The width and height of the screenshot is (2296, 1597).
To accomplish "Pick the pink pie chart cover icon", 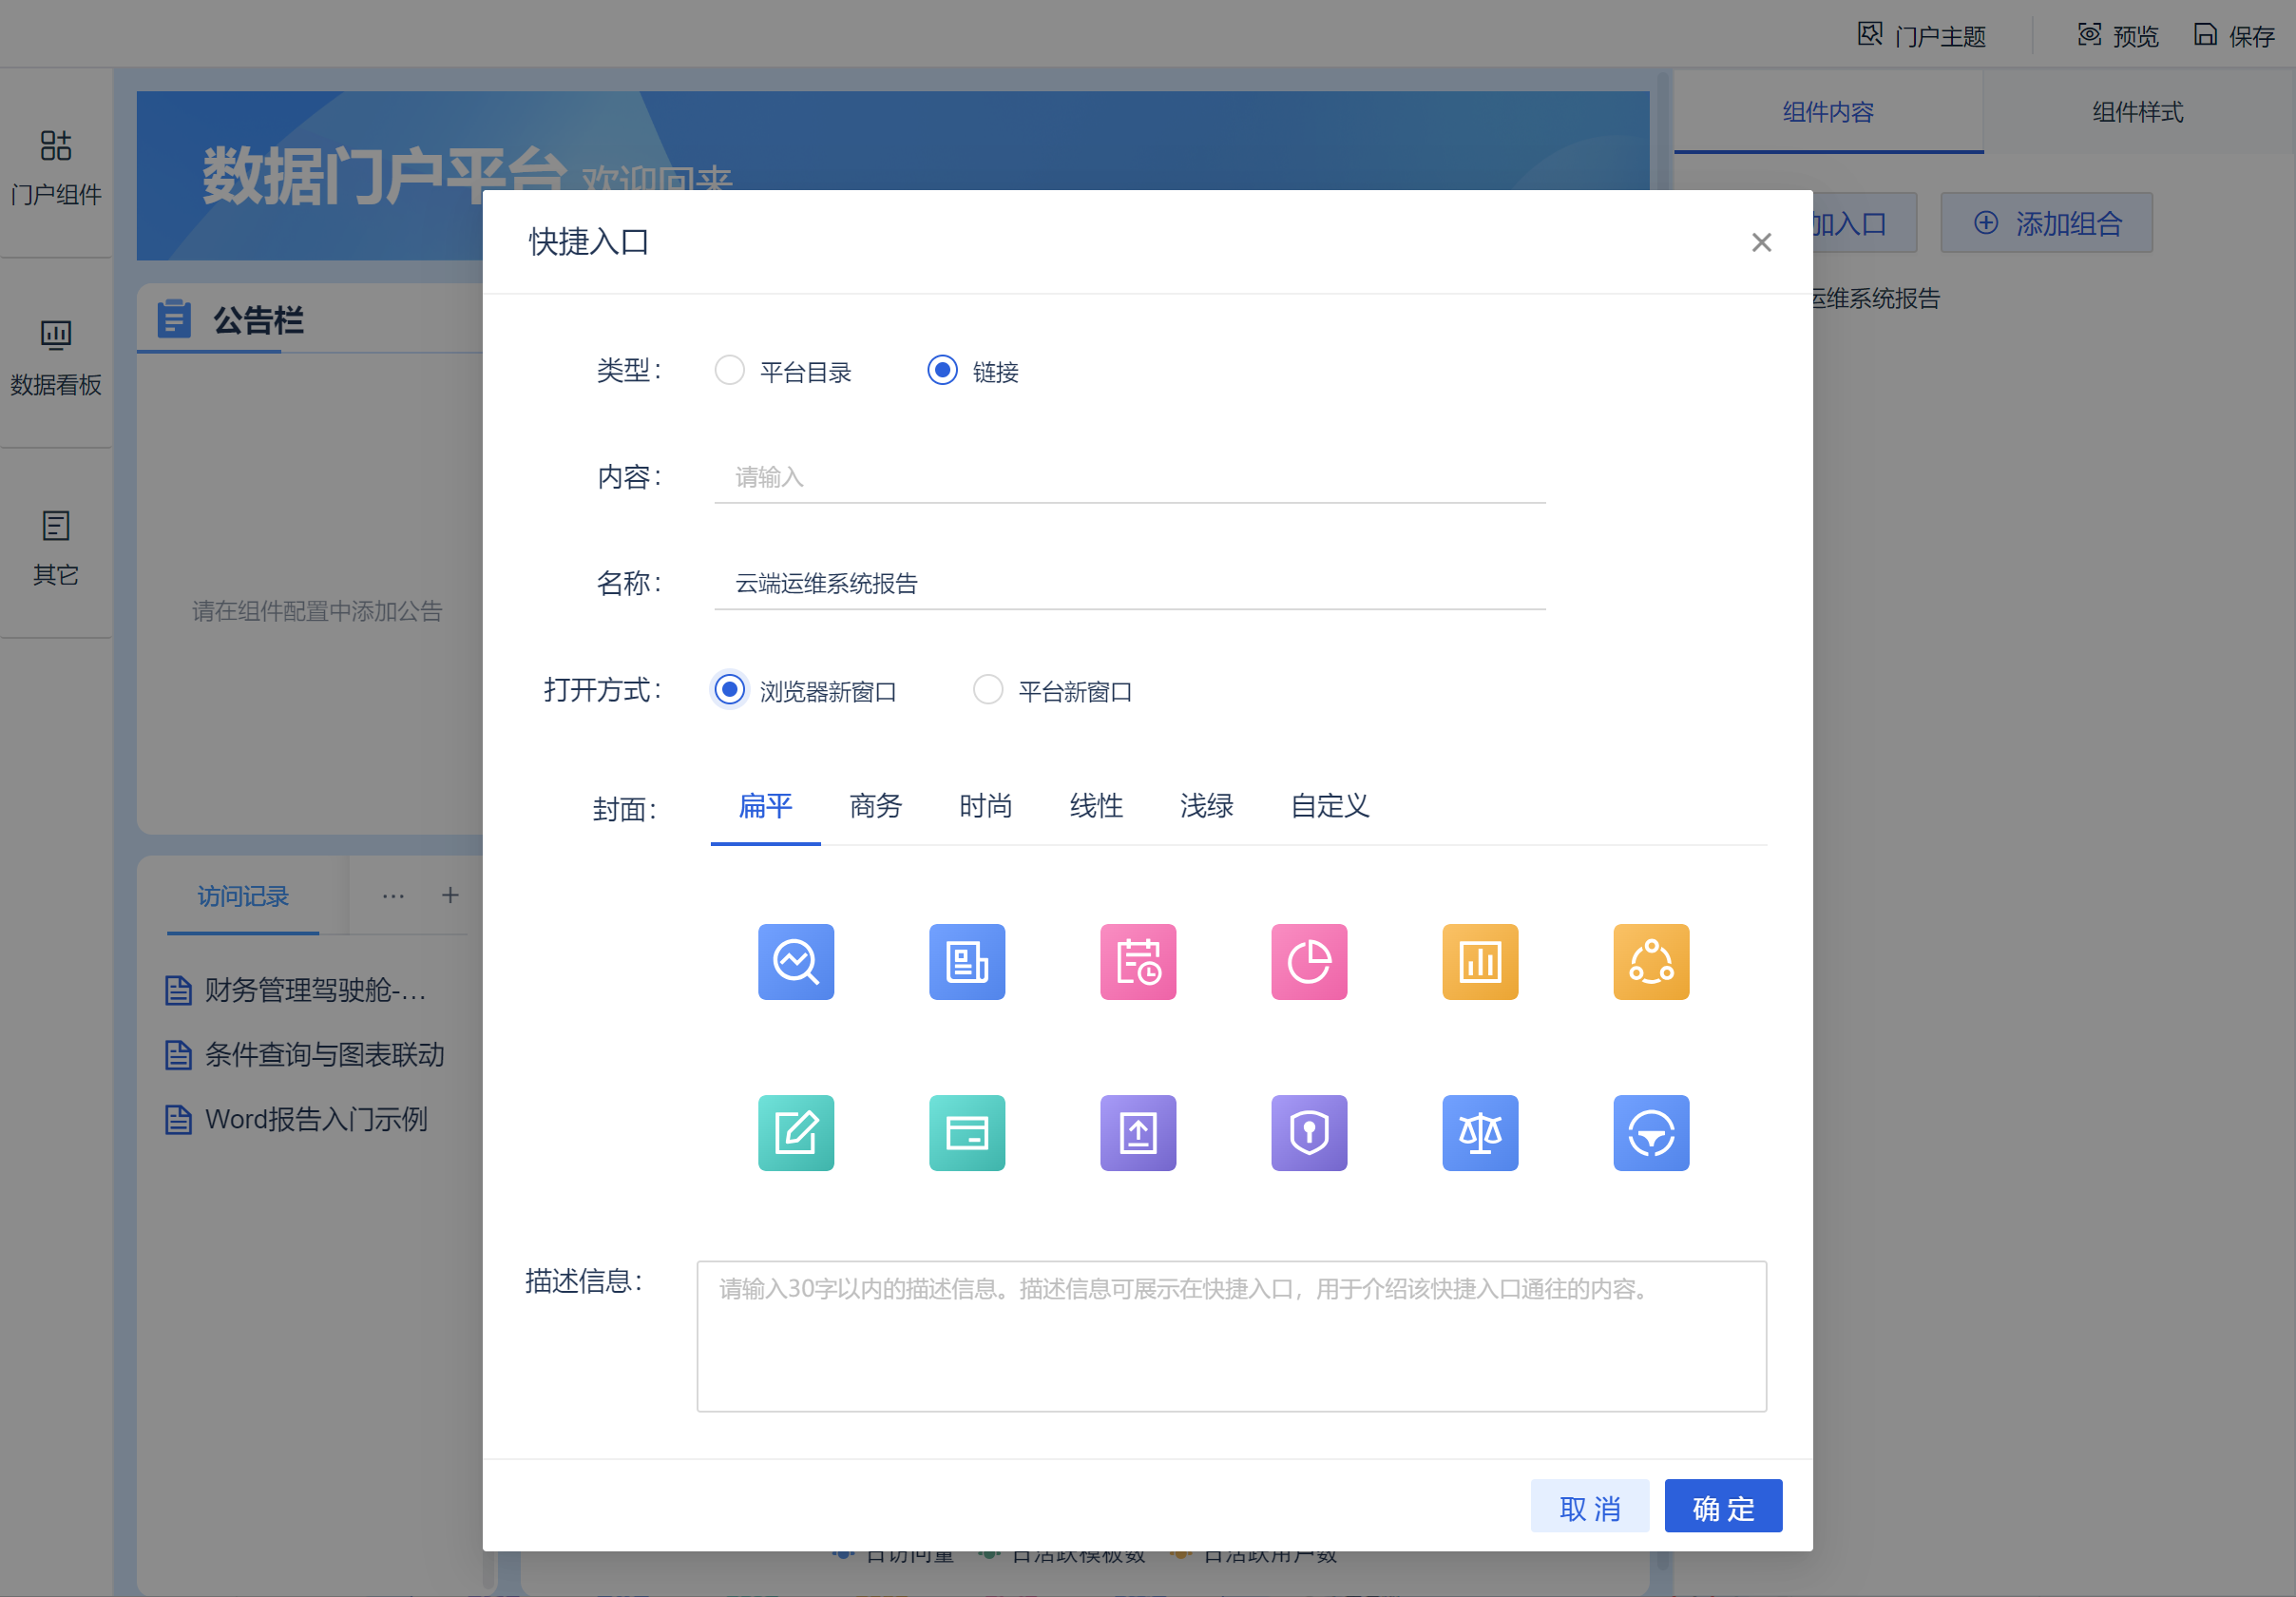I will coord(1308,961).
